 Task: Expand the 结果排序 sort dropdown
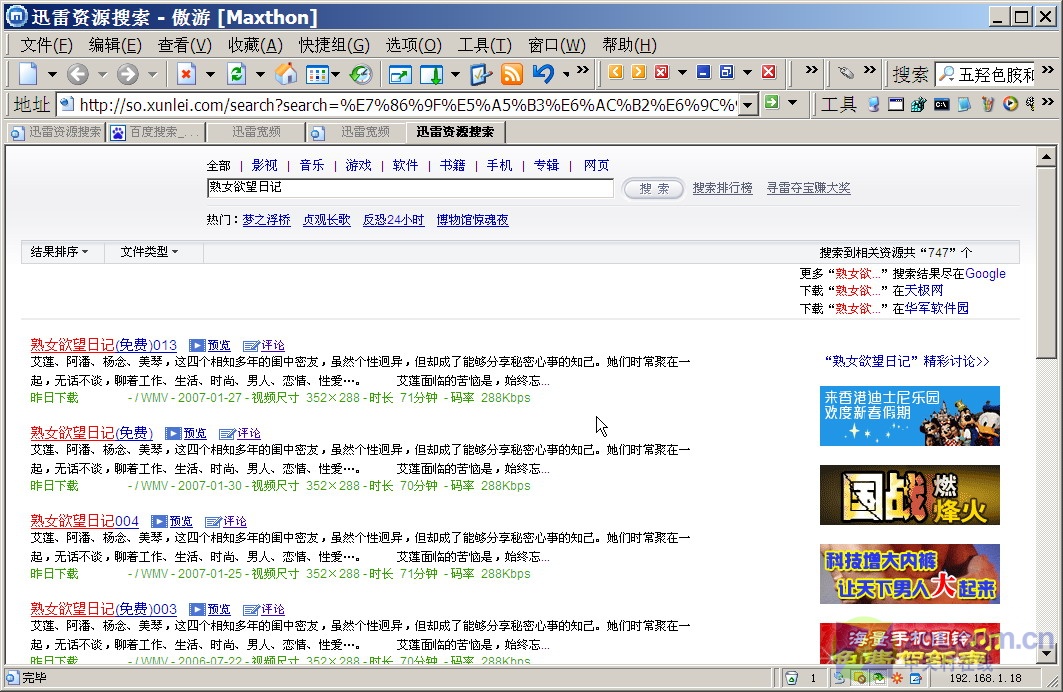(60, 252)
